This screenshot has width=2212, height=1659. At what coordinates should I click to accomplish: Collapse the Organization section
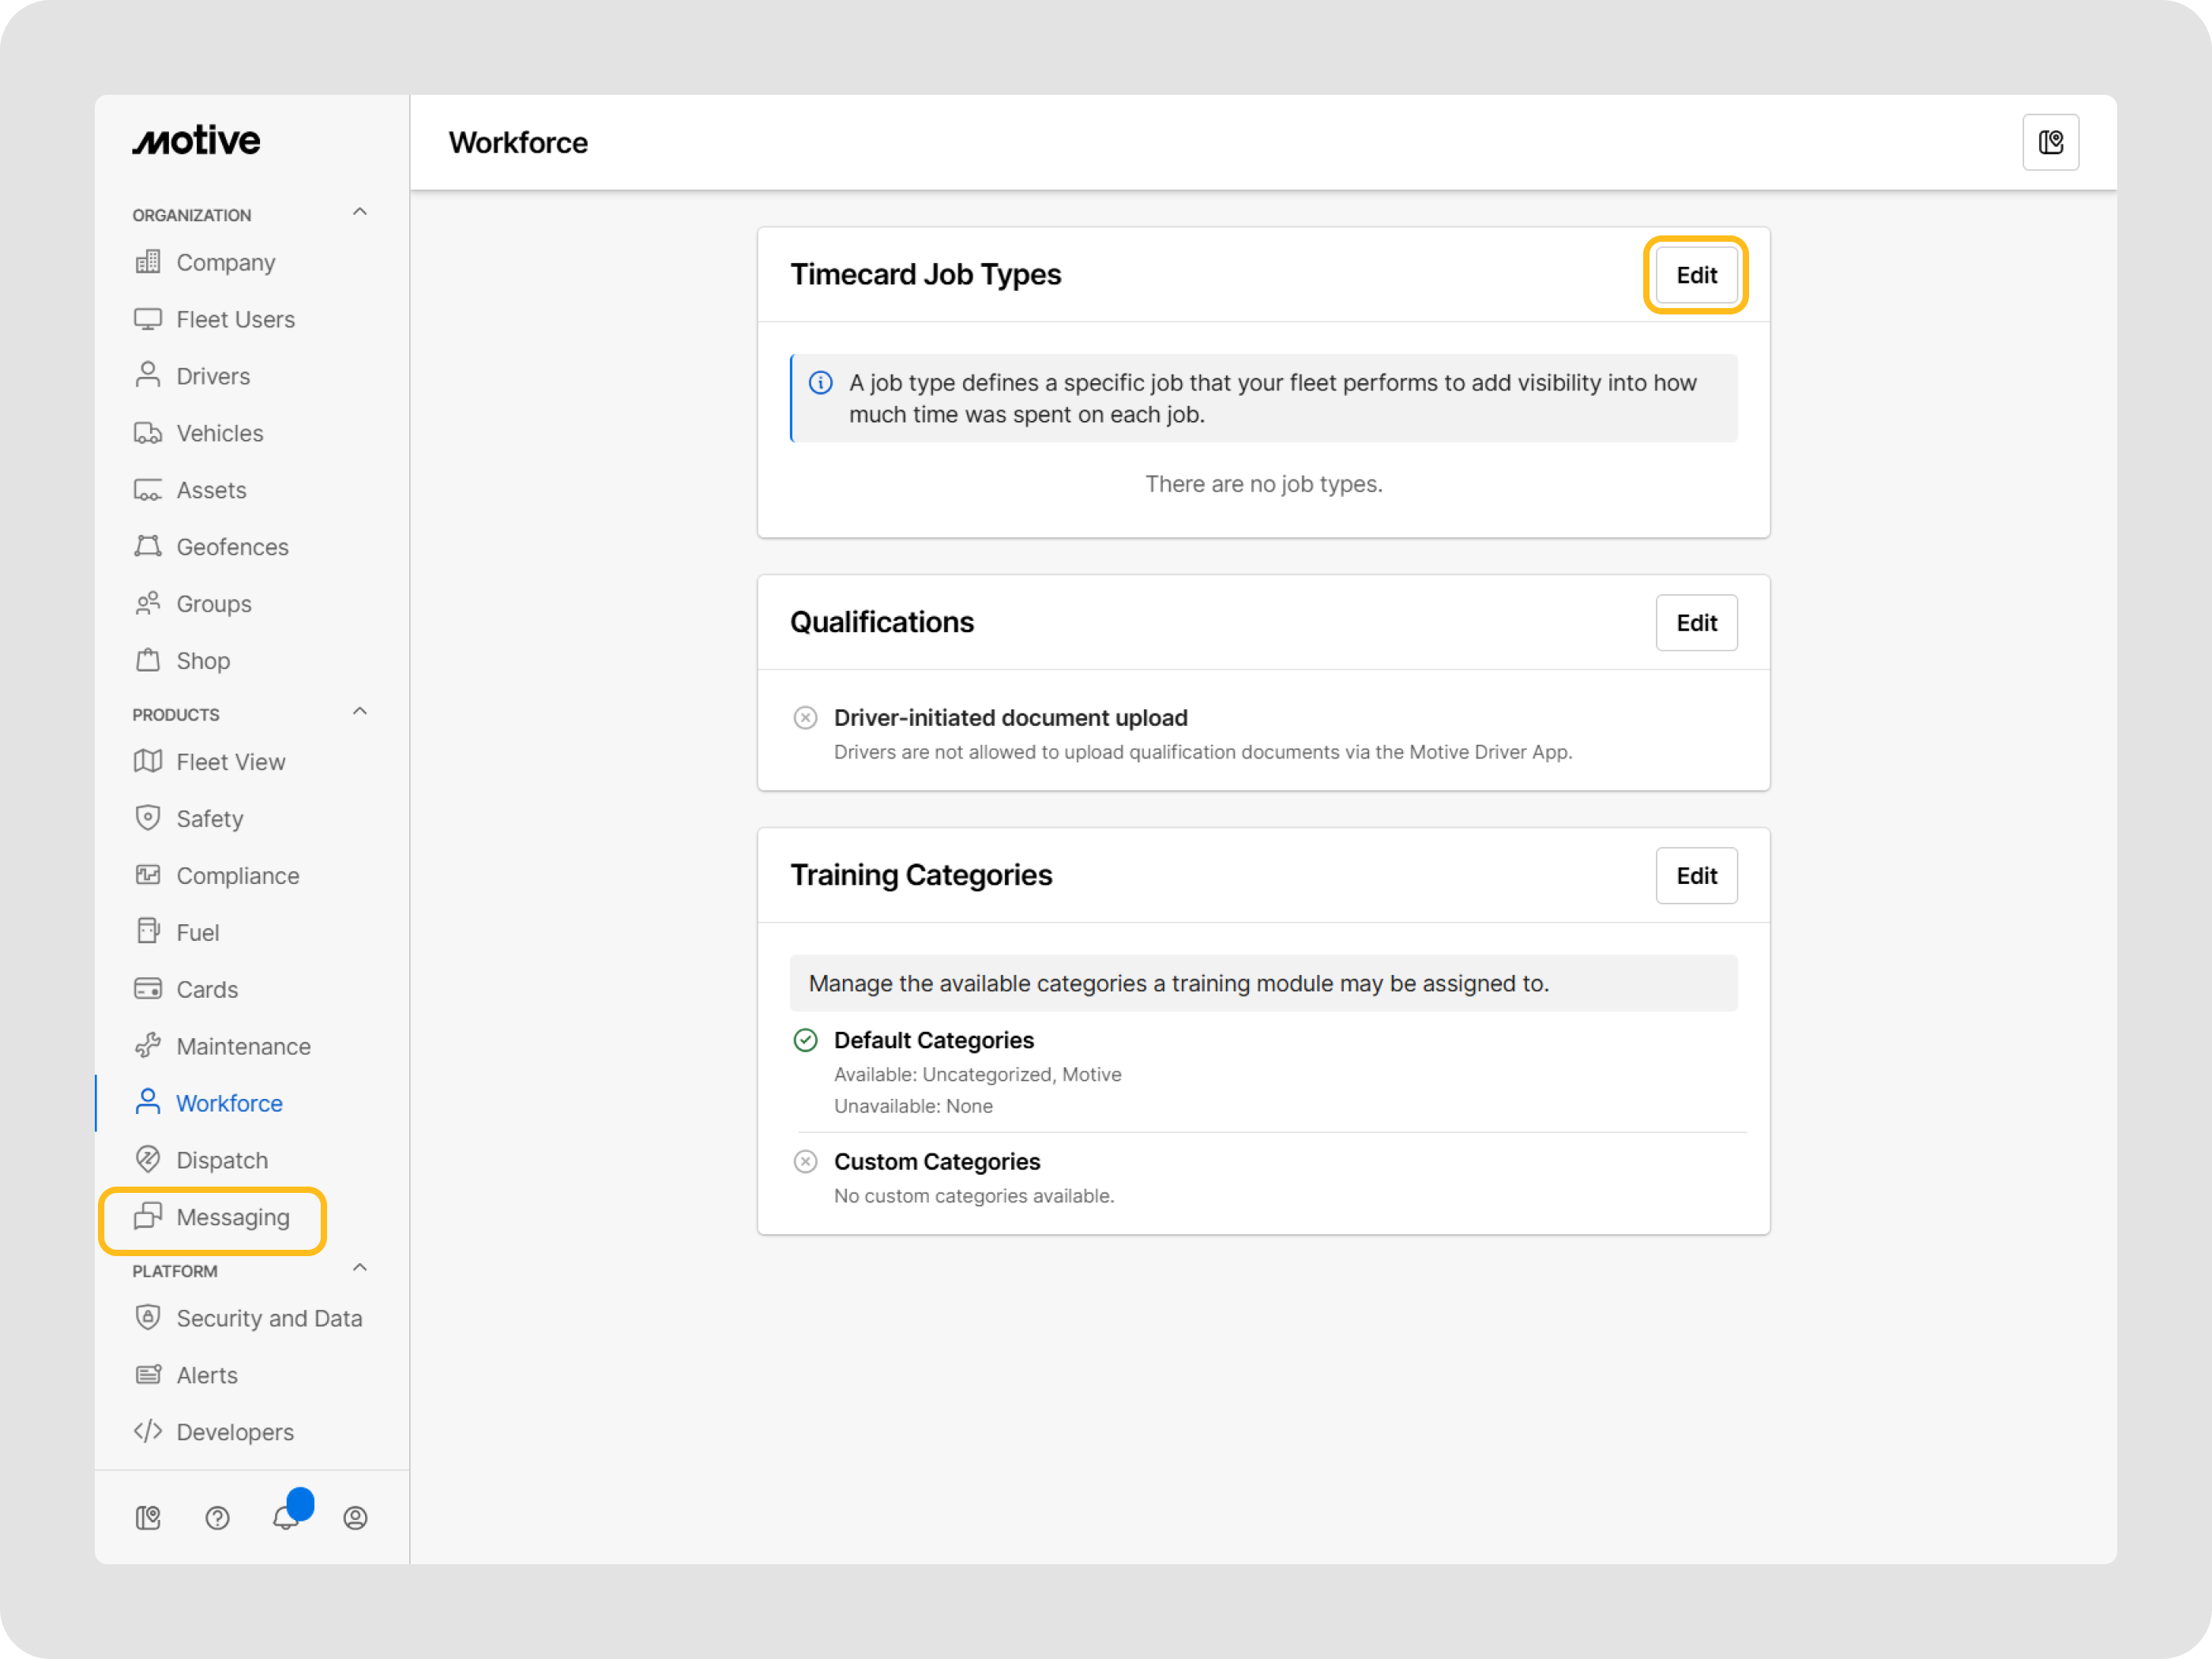[360, 212]
